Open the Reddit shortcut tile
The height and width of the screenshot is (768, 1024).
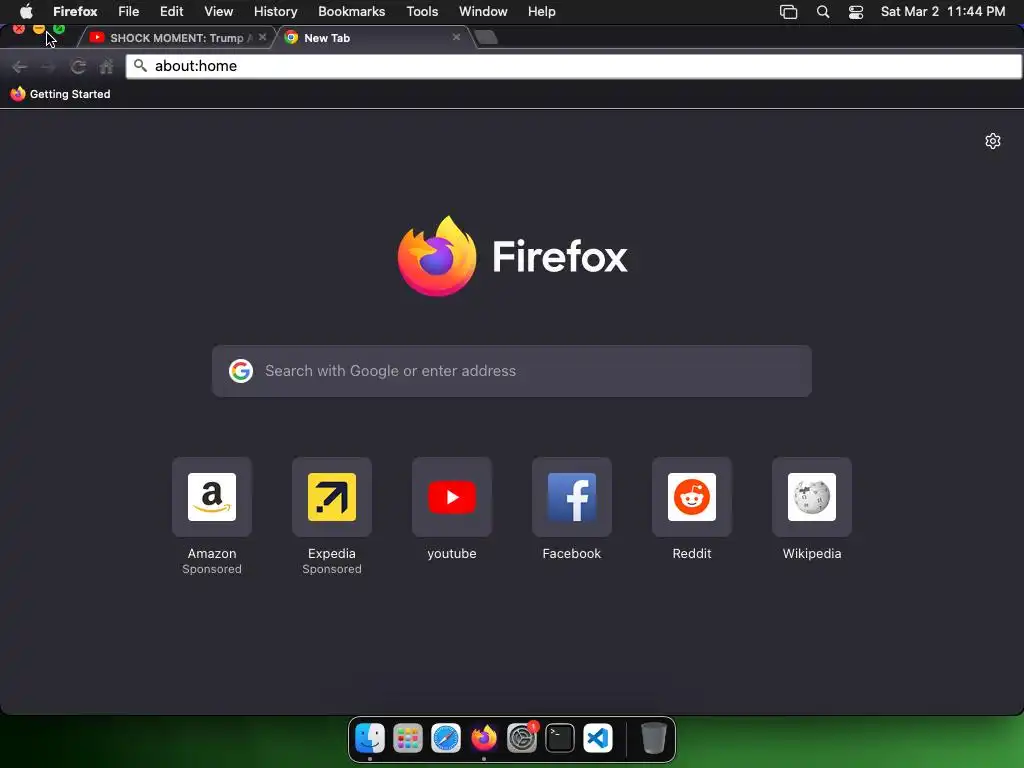tap(692, 497)
